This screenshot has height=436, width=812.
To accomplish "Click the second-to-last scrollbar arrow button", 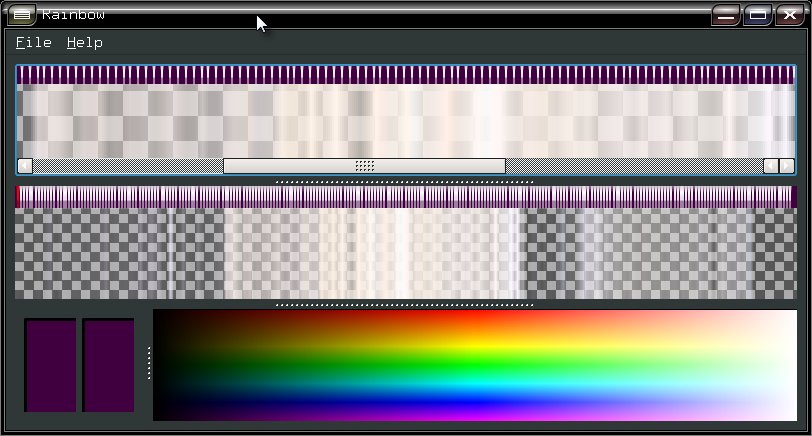I will click(x=771, y=166).
